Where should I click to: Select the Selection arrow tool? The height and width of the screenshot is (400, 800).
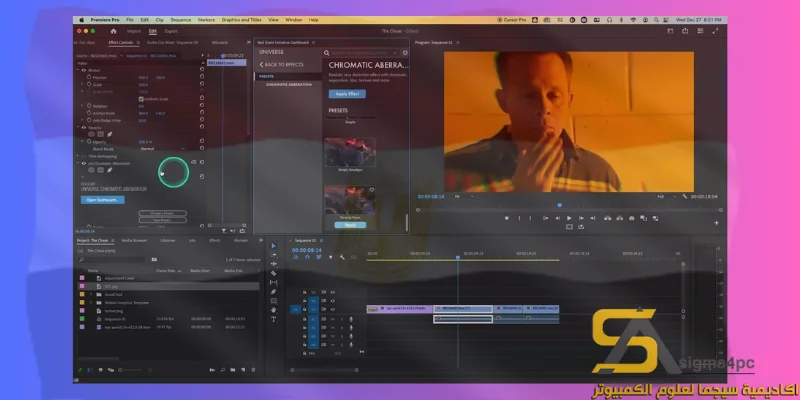[273, 246]
